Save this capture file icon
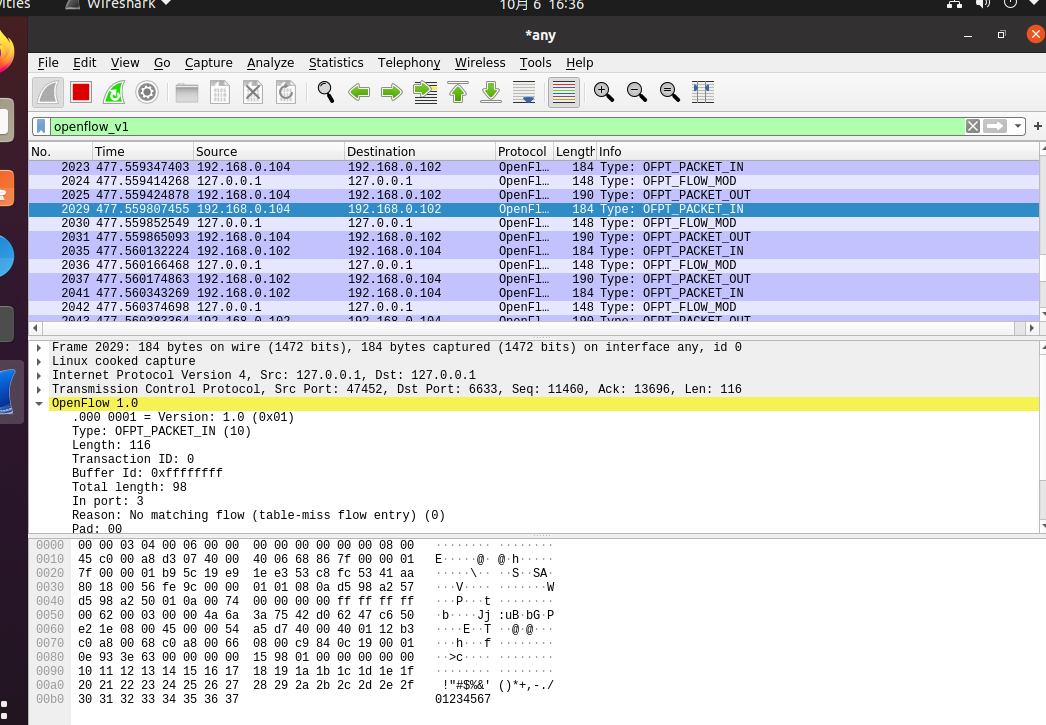 (x=219, y=92)
